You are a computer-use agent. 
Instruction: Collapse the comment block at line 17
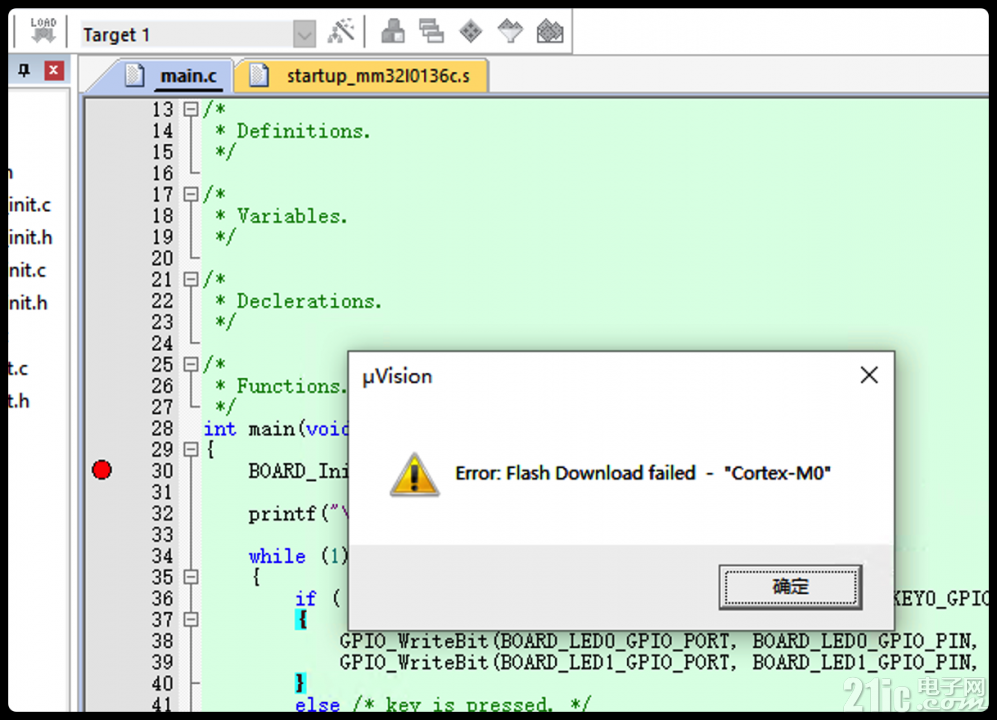pos(191,194)
